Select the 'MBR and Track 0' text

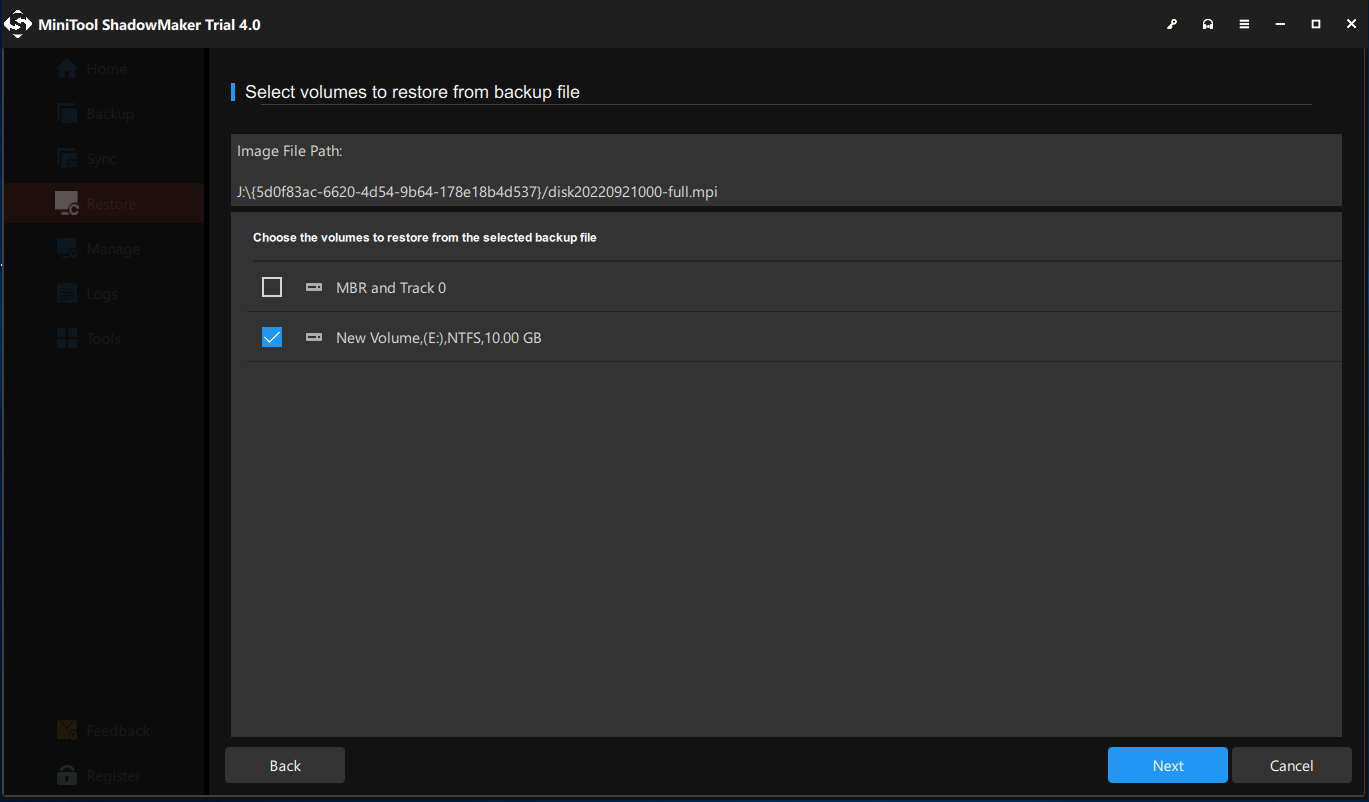[x=391, y=288]
